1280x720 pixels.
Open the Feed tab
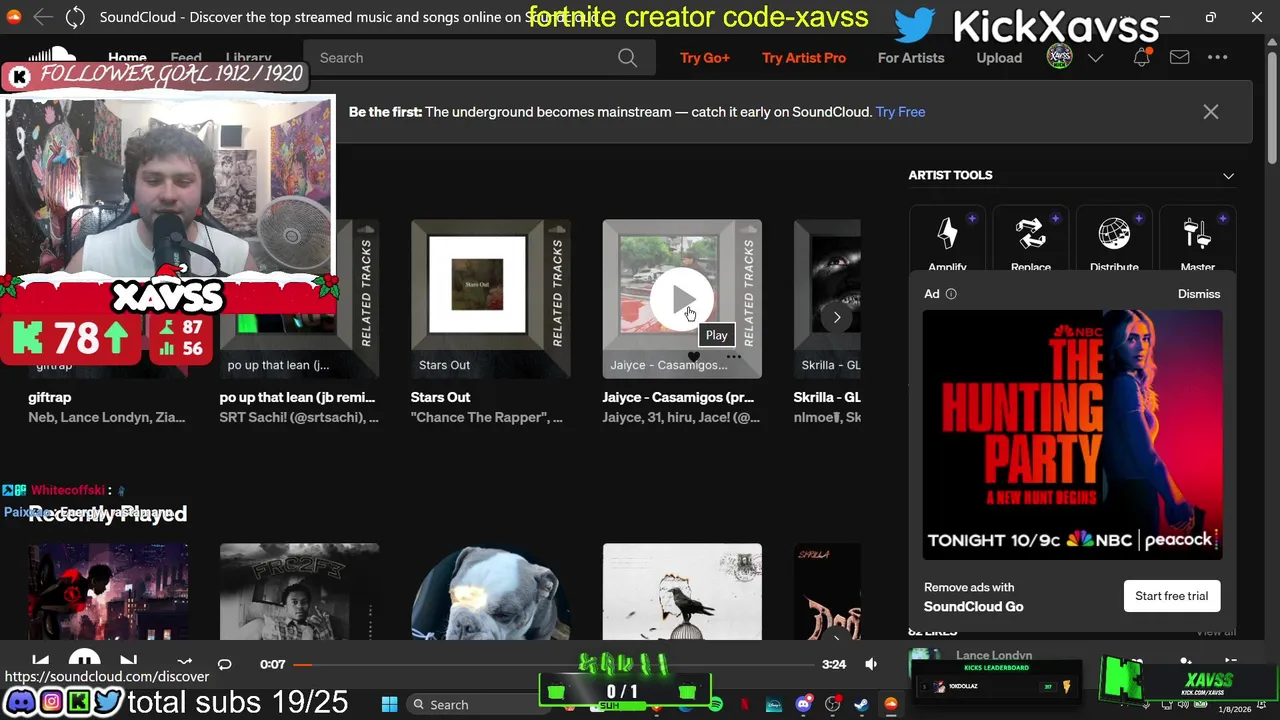tap(186, 57)
